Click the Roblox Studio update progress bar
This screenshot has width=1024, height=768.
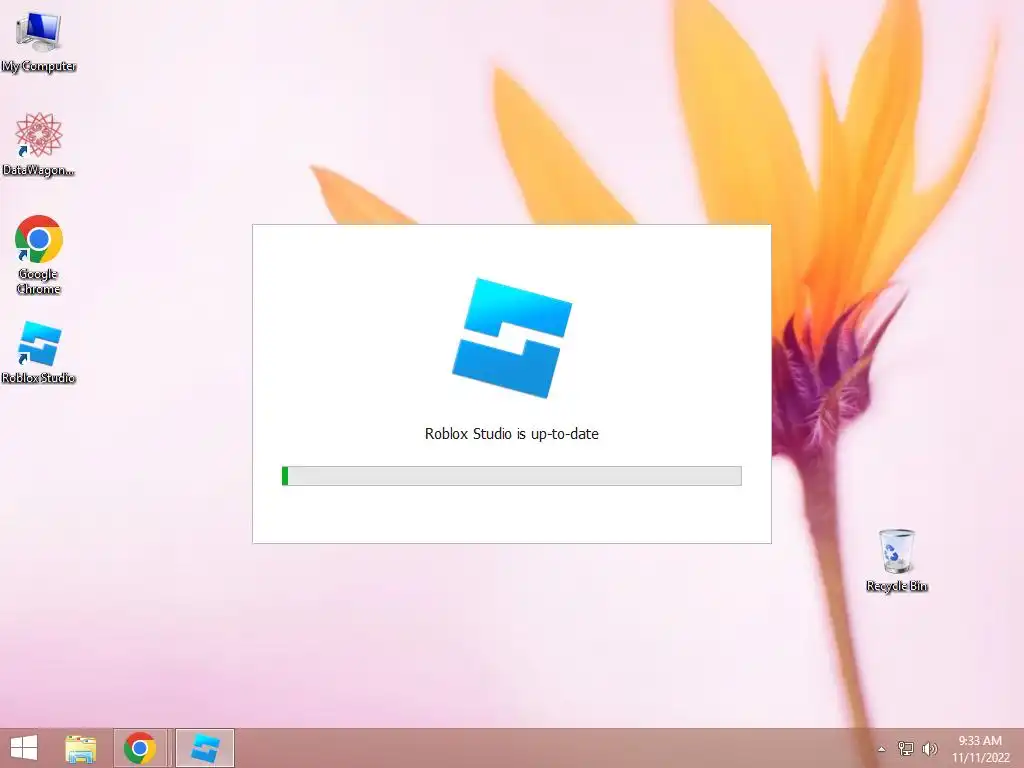click(x=511, y=476)
